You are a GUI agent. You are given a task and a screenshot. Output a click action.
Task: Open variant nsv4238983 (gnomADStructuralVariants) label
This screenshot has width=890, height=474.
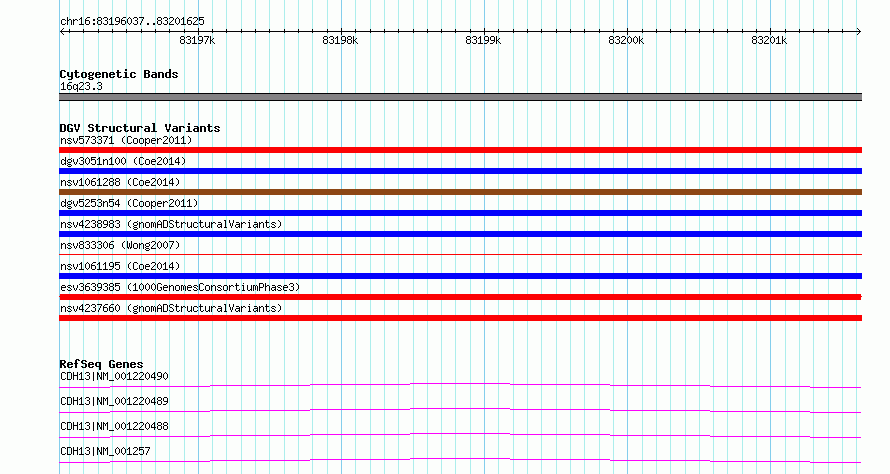click(171, 224)
